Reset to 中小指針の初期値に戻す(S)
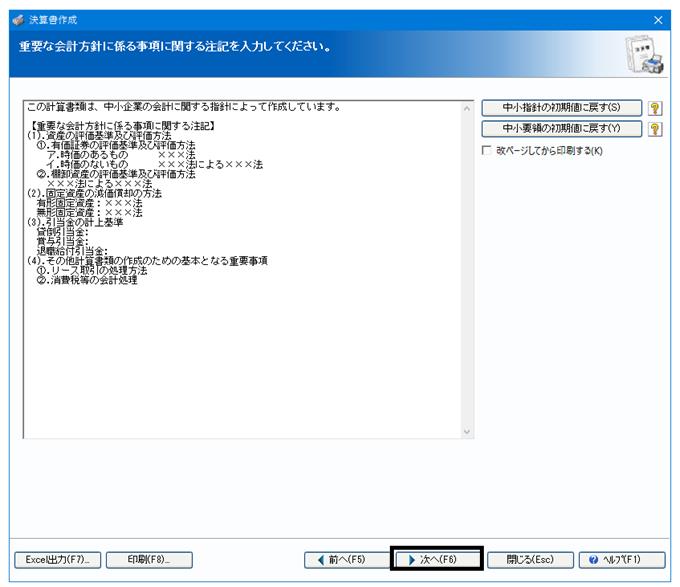 coord(562,108)
